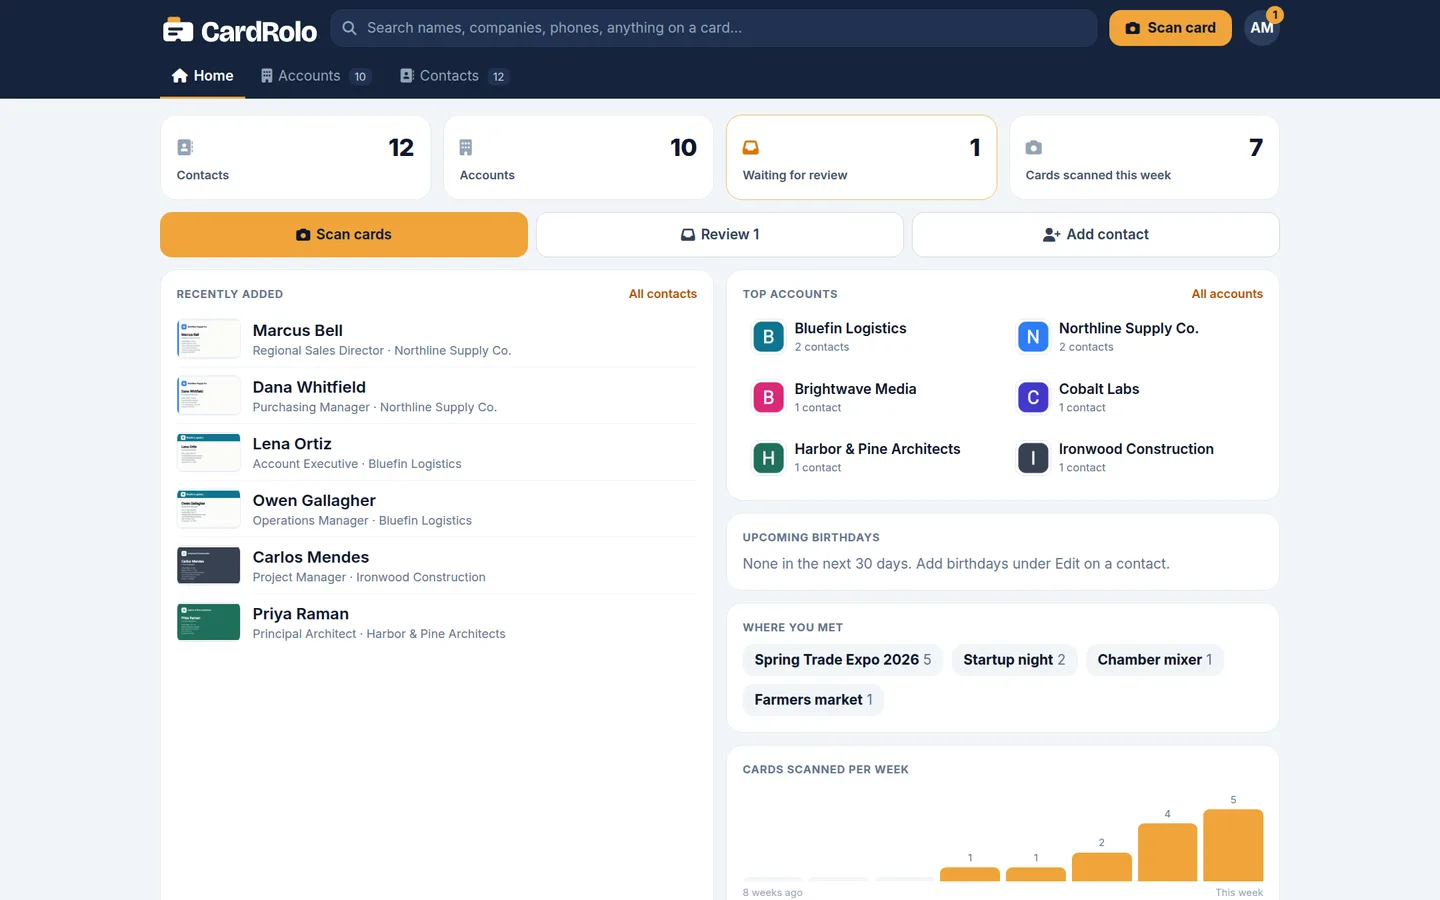This screenshot has height=900, width=1440.
Task: Open Owen Gallagher's card thumbnail
Action: (x=209, y=509)
